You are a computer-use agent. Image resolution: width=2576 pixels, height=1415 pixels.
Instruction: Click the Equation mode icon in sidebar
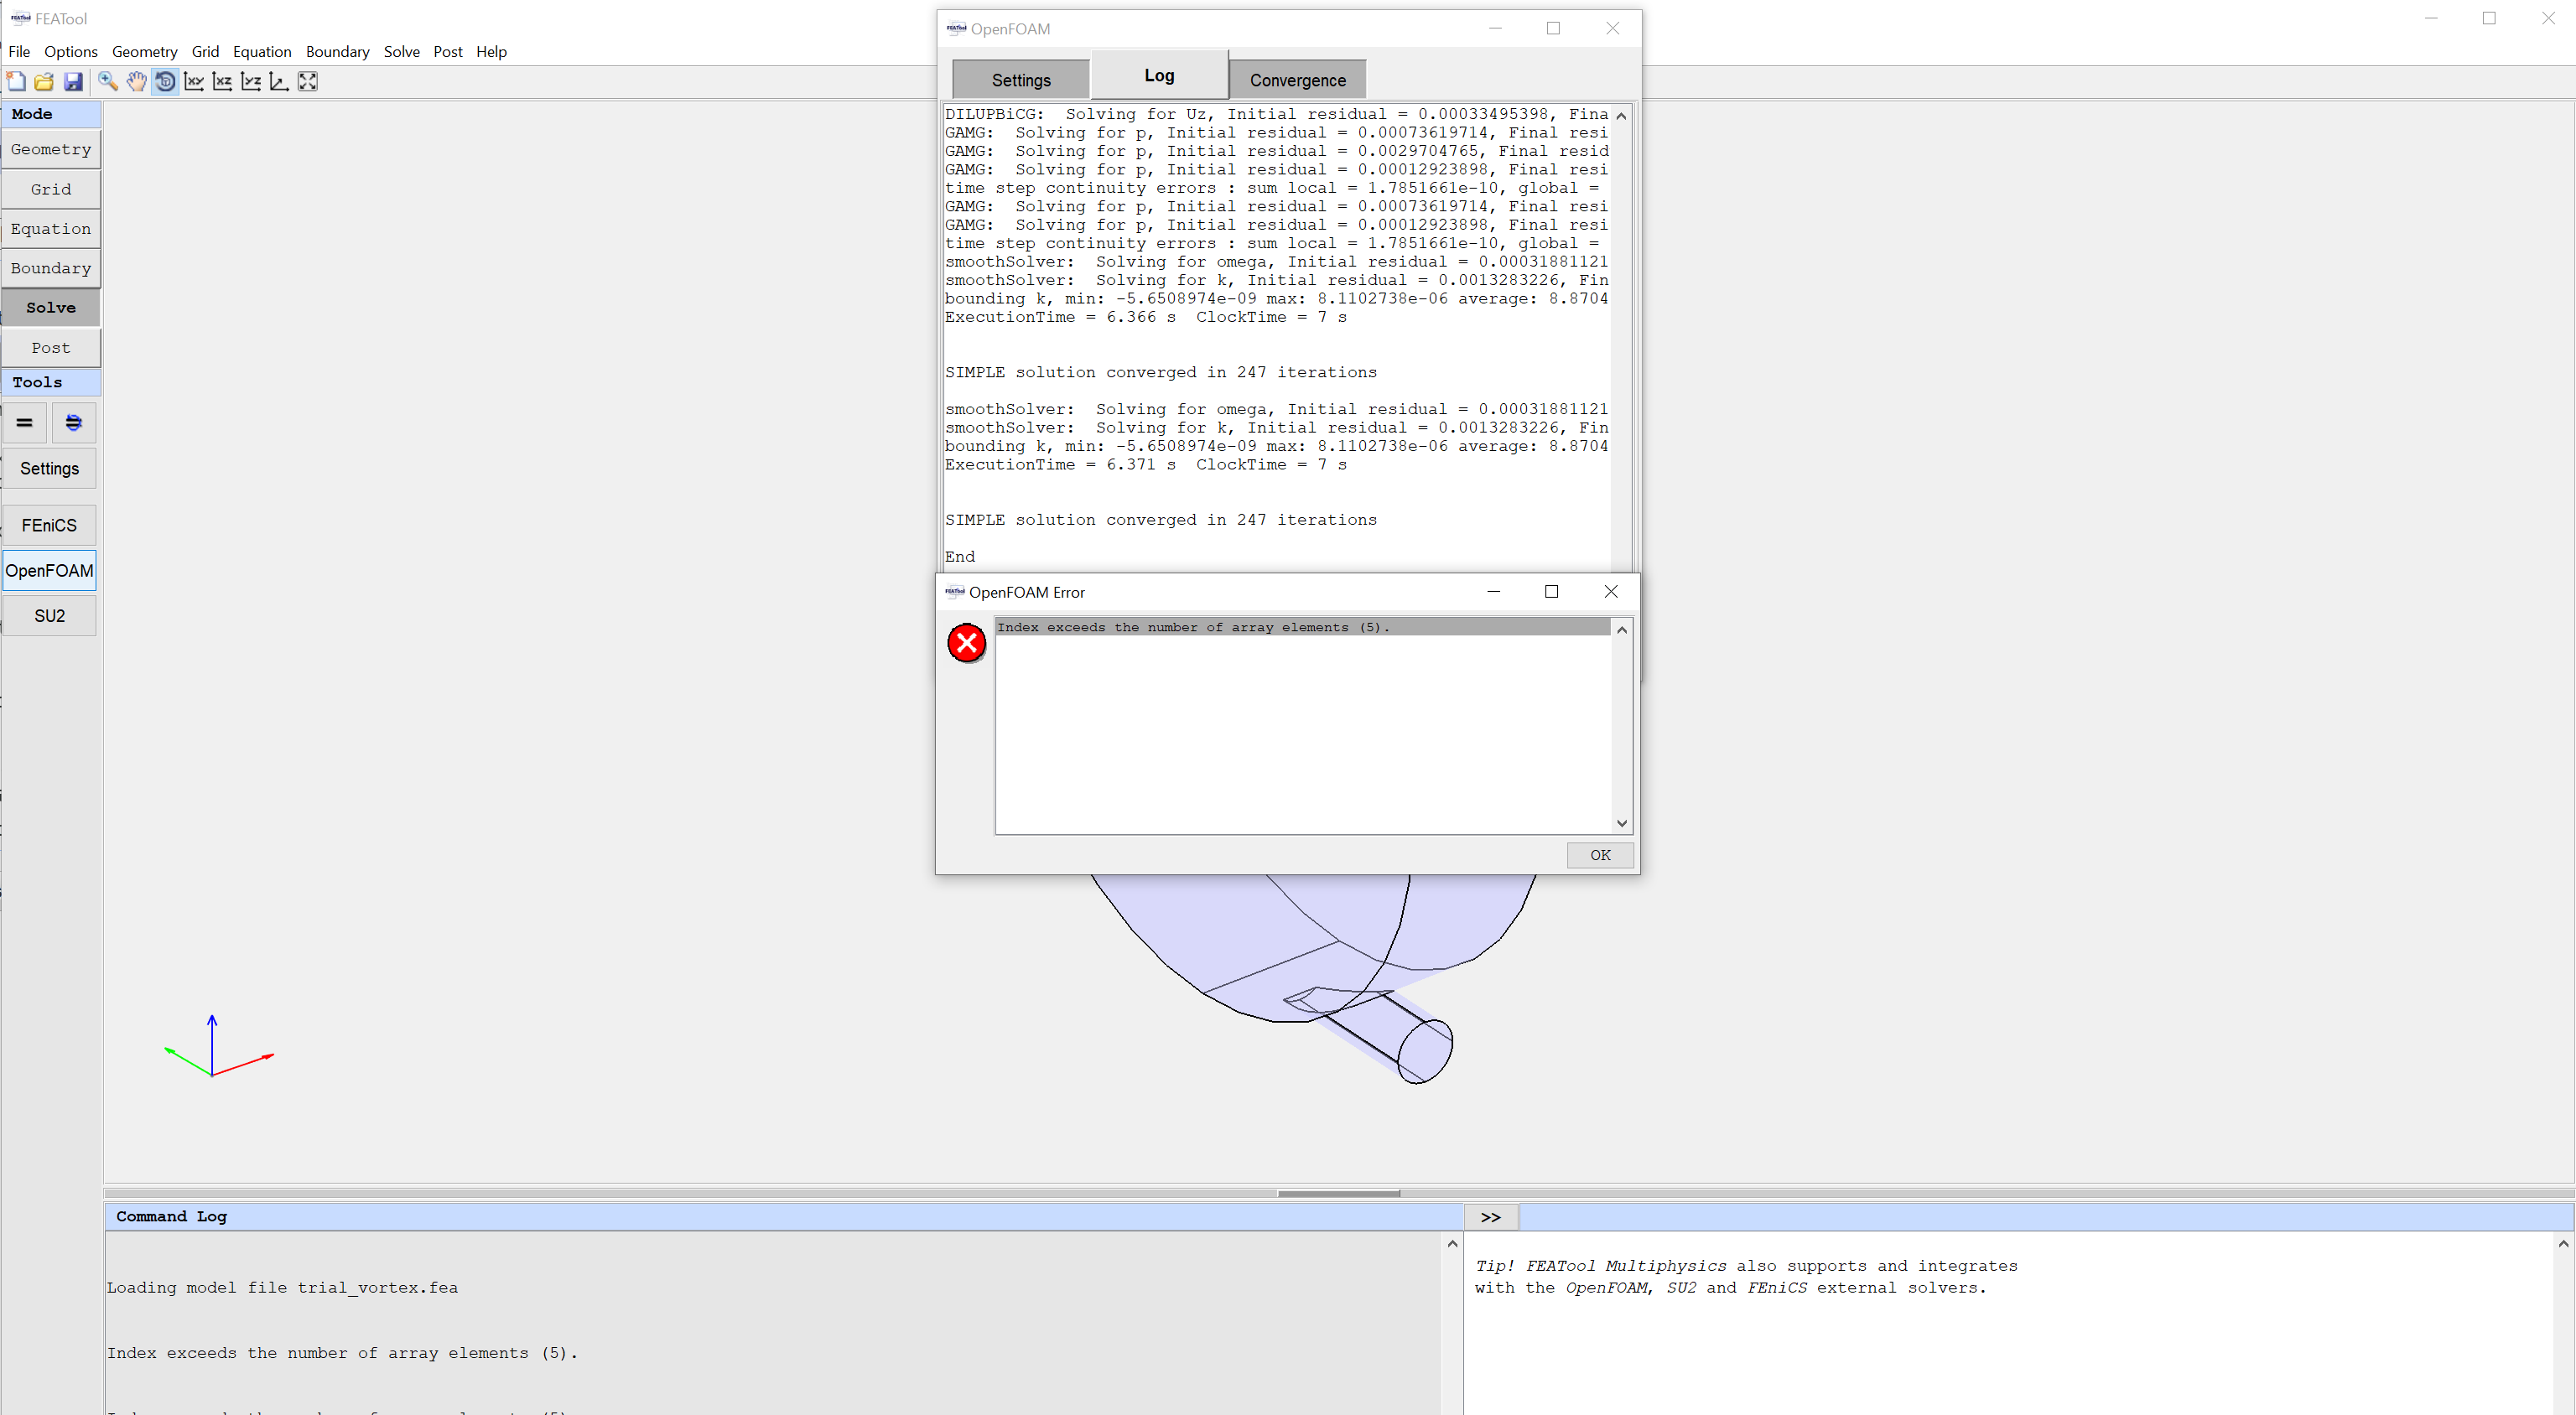pyautogui.click(x=52, y=228)
